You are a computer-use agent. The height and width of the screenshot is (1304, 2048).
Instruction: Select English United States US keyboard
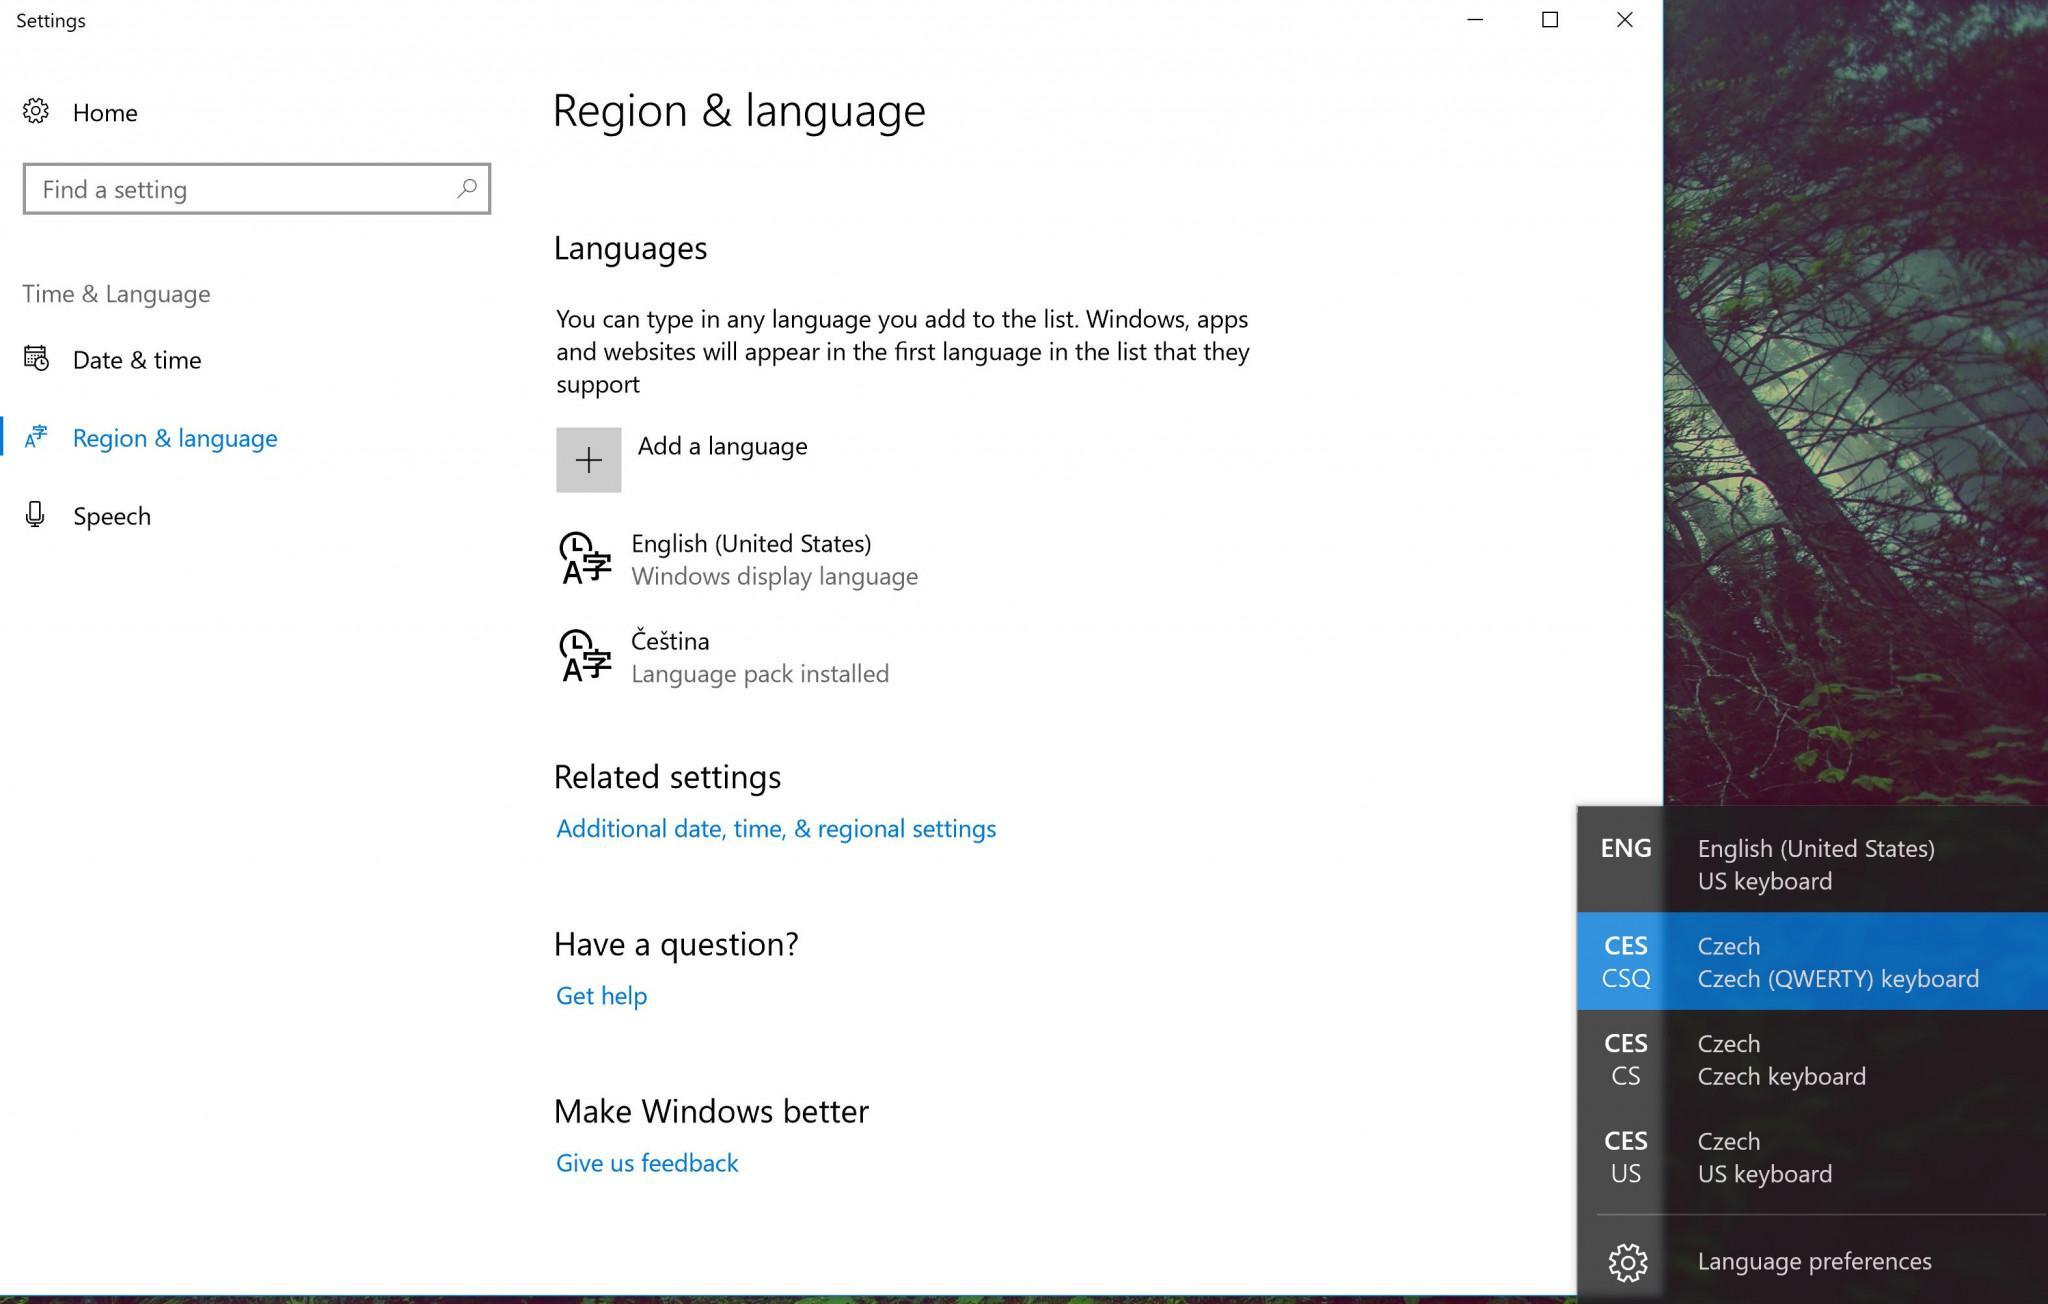coord(1812,862)
